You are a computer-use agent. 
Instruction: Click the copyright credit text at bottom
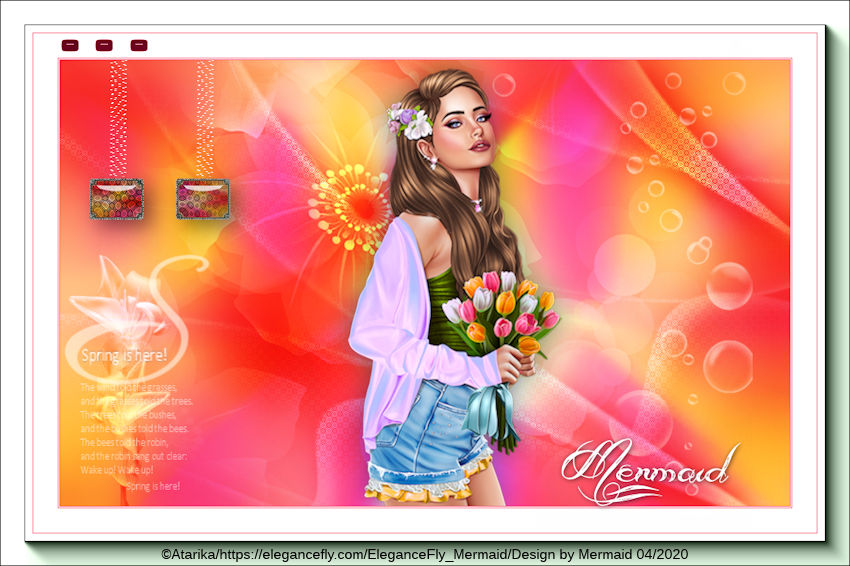[x=424, y=554]
